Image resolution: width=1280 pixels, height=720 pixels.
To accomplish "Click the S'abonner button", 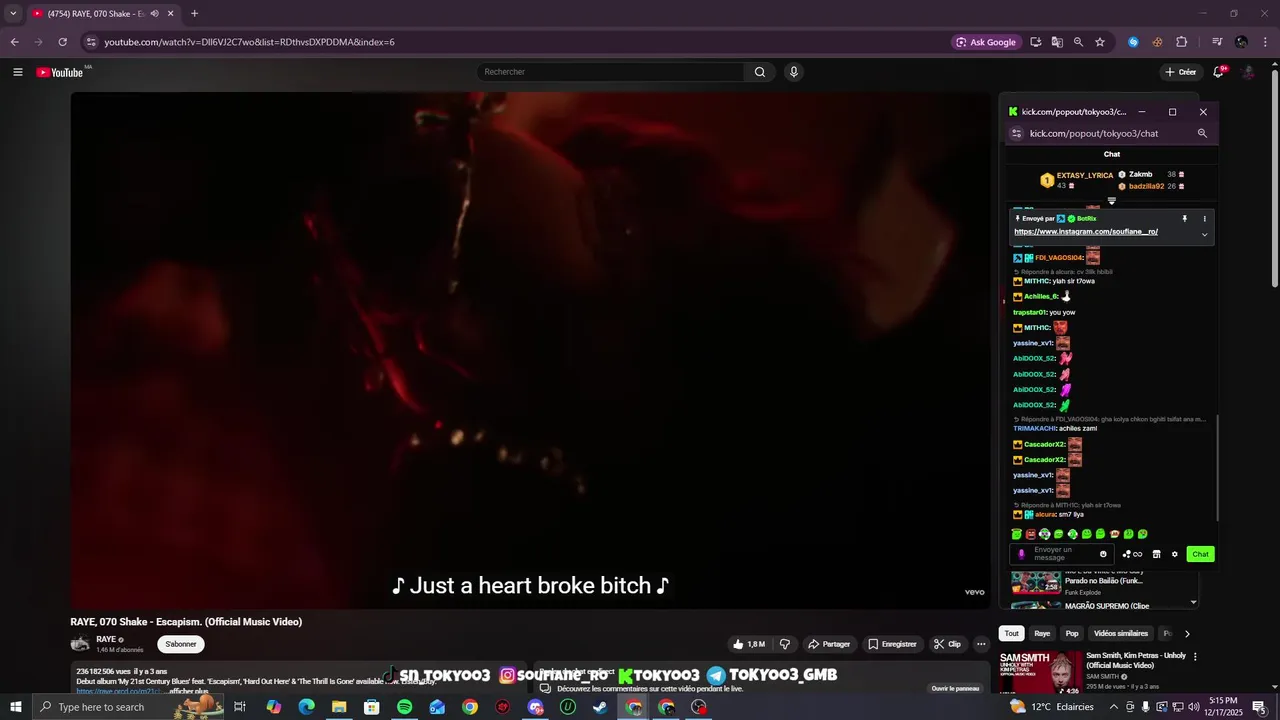I will click(x=181, y=644).
